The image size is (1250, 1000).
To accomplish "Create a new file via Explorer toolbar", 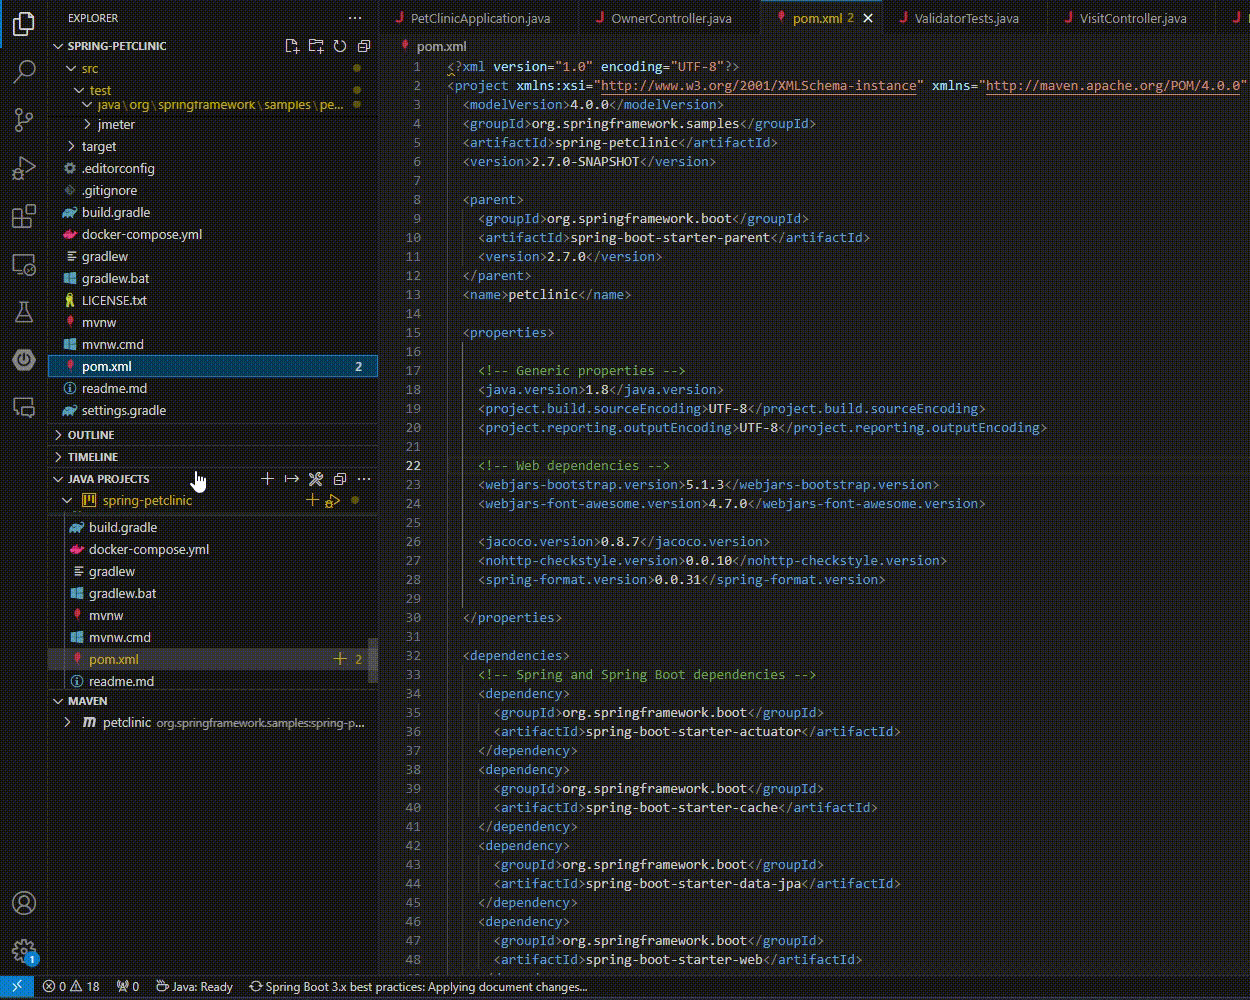I will point(292,45).
